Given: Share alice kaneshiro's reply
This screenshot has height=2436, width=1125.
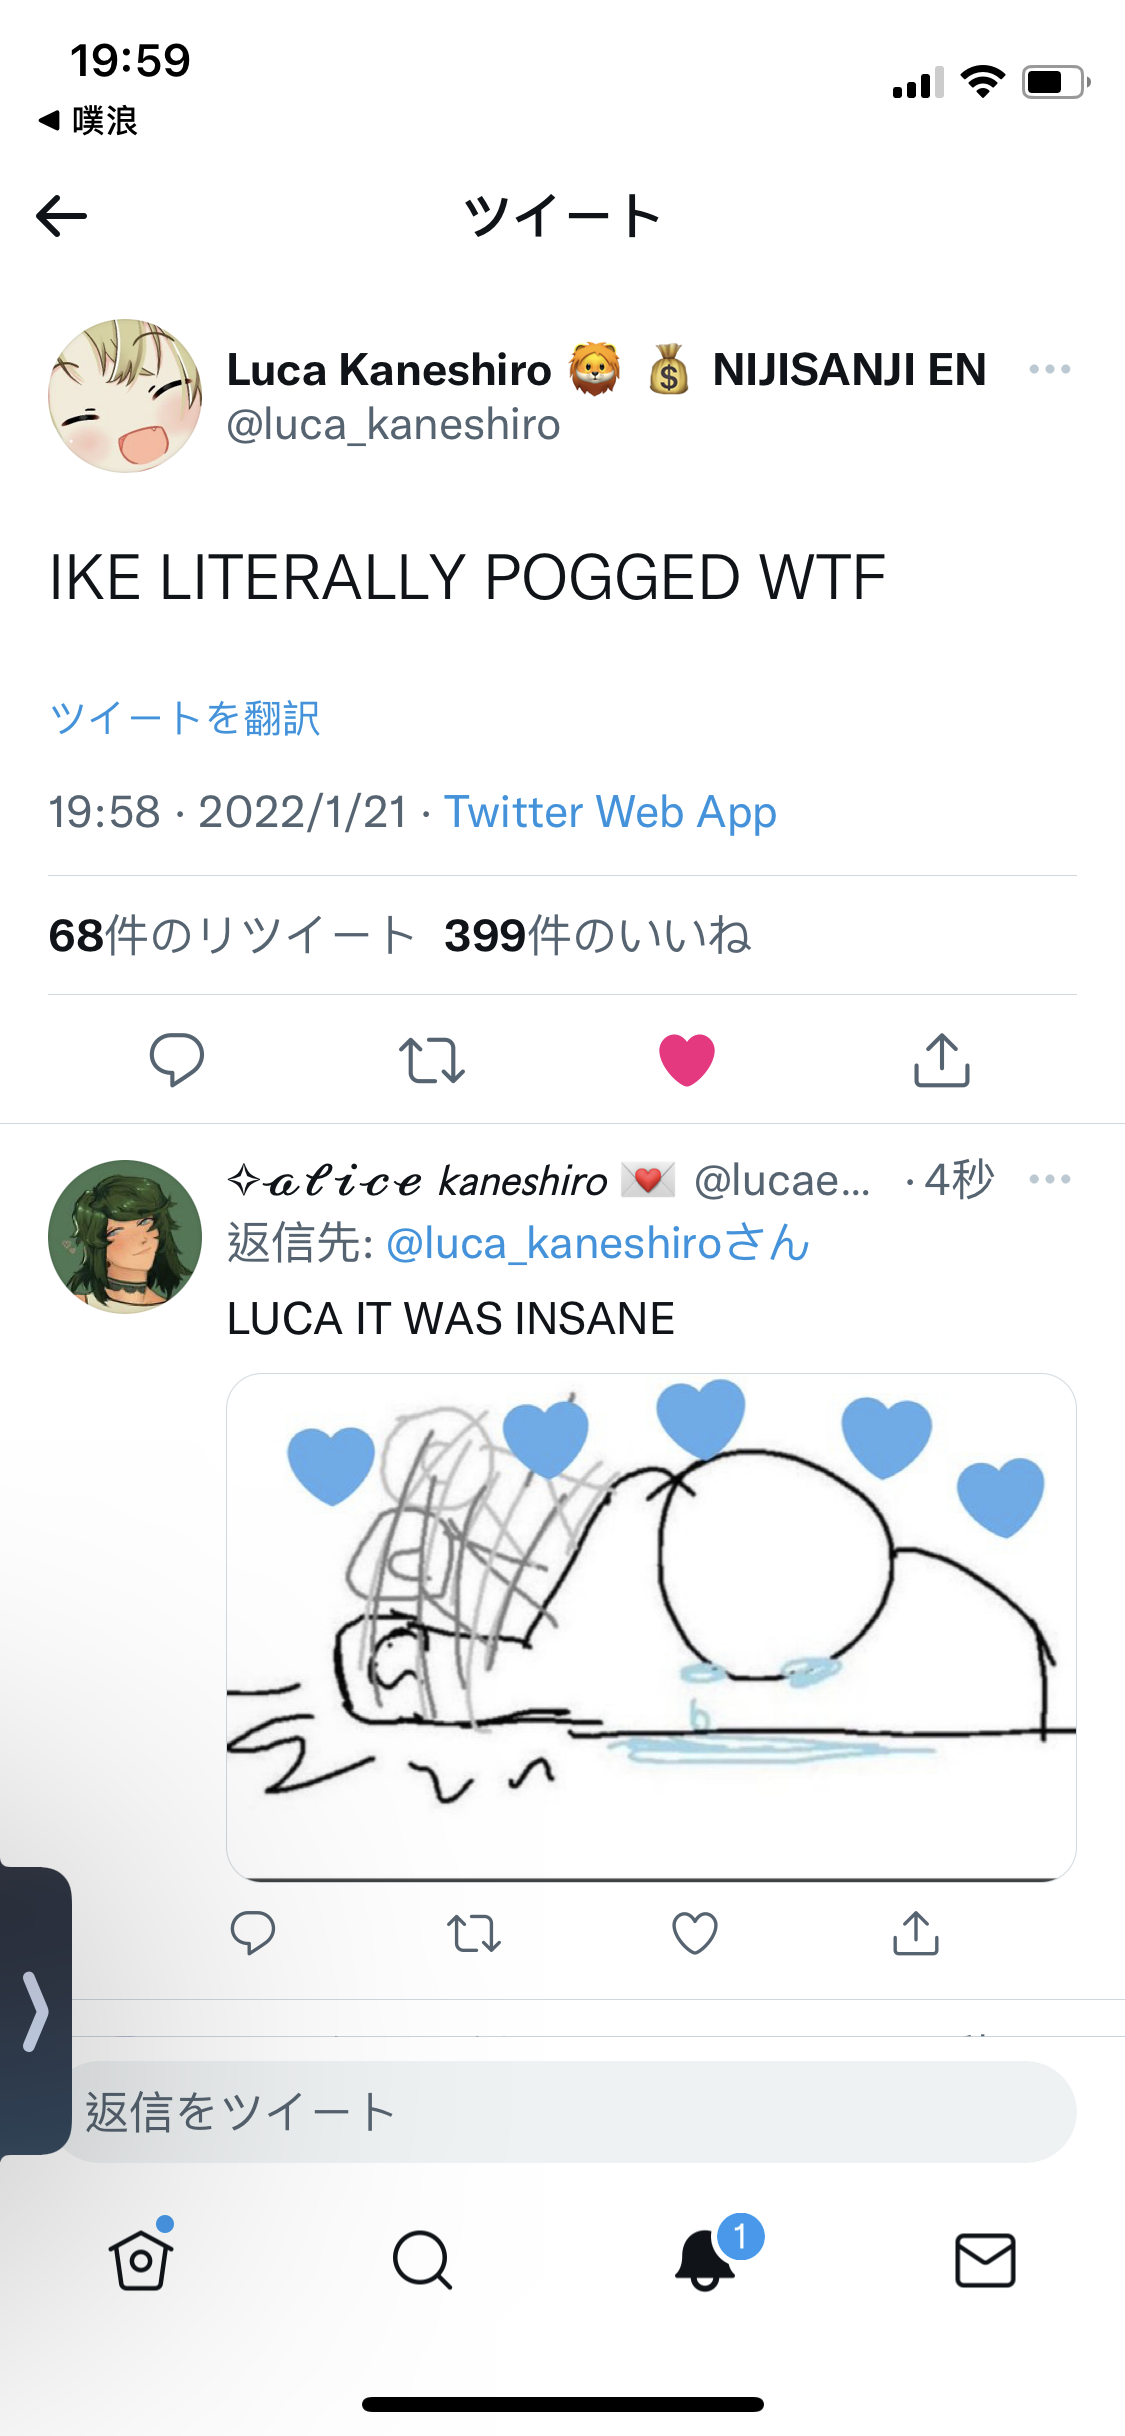Looking at the screenshot, I should click(916, 1933).
